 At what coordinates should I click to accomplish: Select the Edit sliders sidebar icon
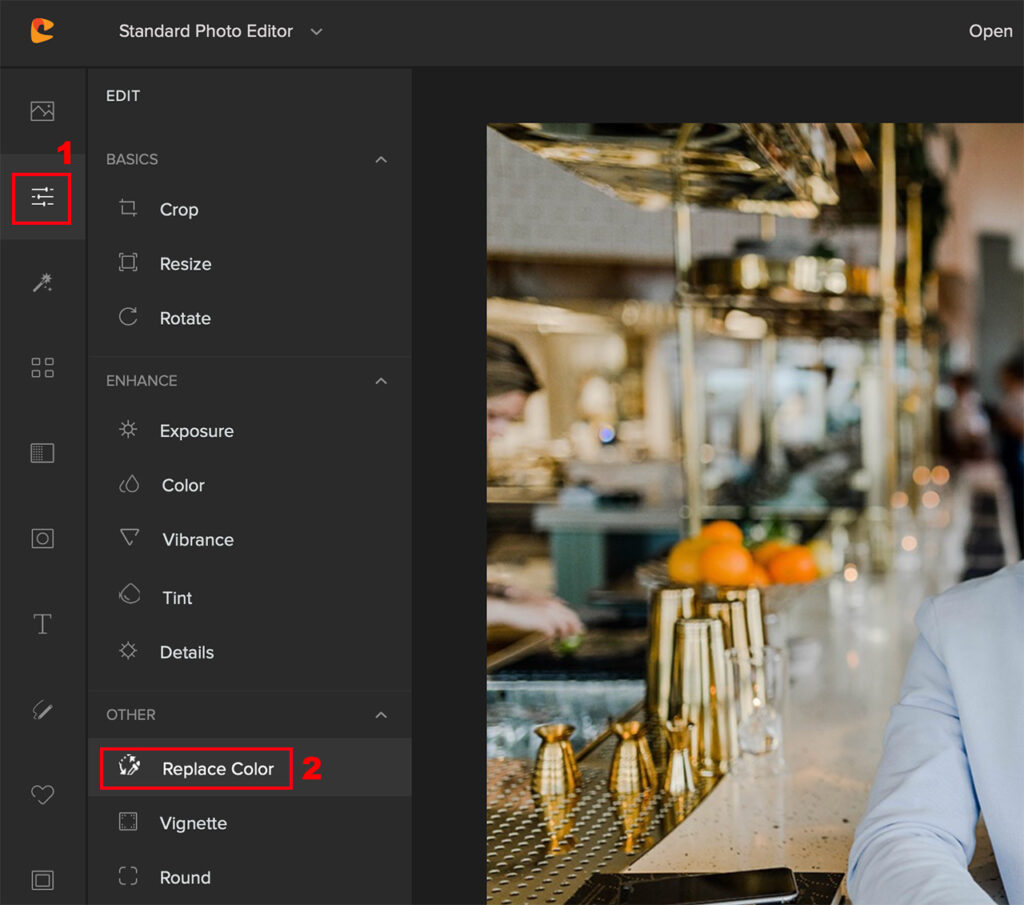42,197
